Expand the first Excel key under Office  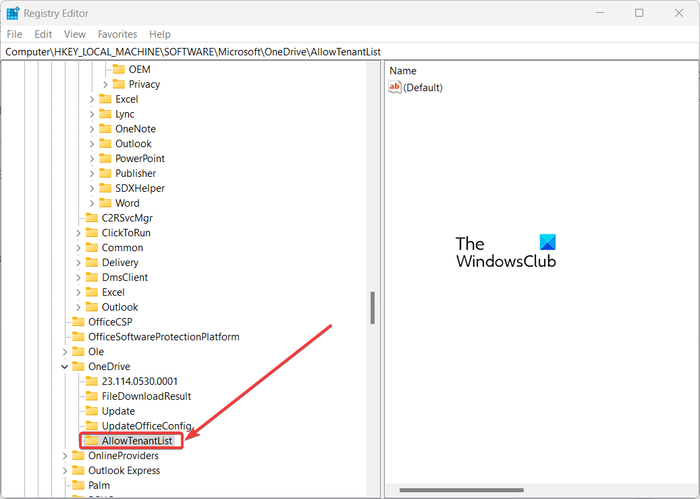92,99
